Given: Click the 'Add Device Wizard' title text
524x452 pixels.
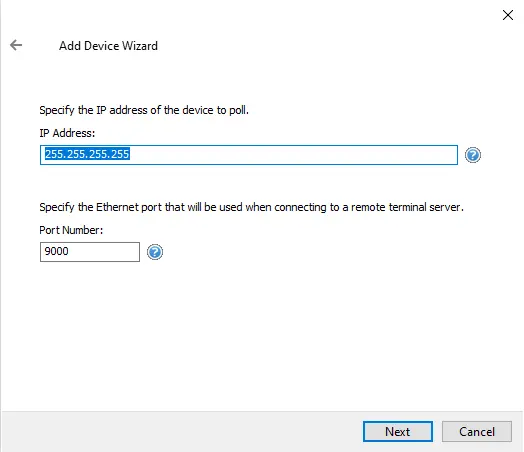Looking at the screenshot, I should coord(108,46).
